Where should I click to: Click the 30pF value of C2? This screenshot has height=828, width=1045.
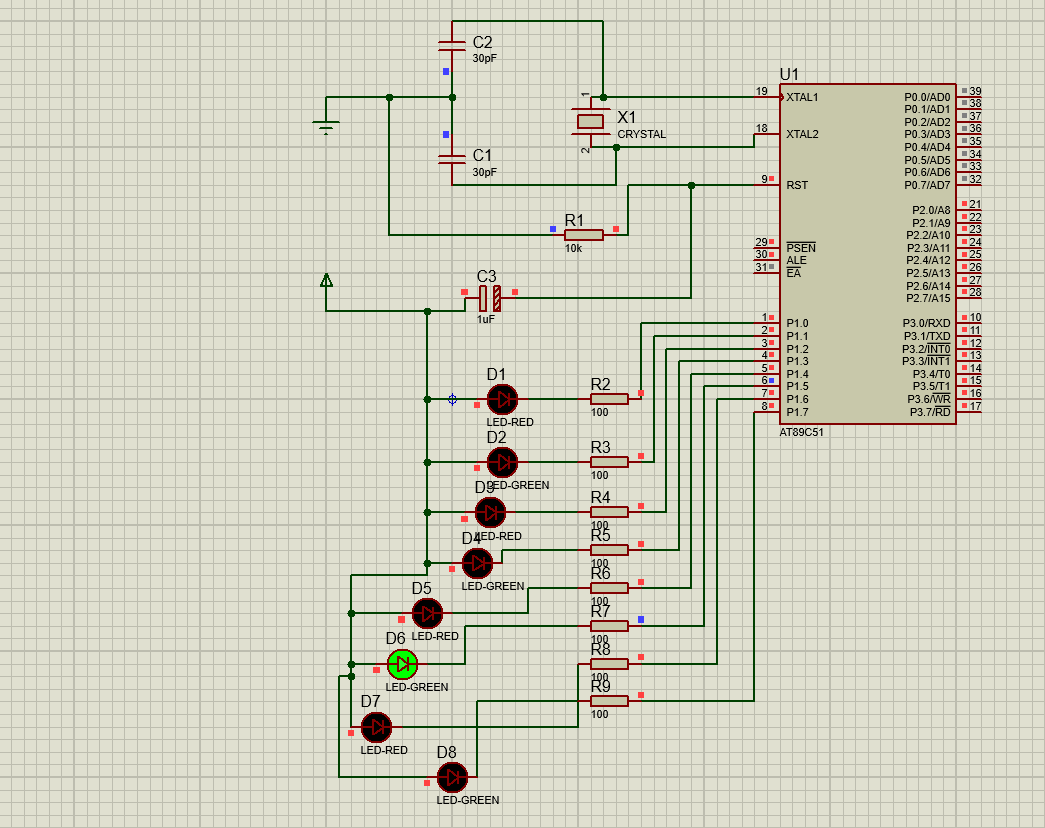(x=485, y=59)
